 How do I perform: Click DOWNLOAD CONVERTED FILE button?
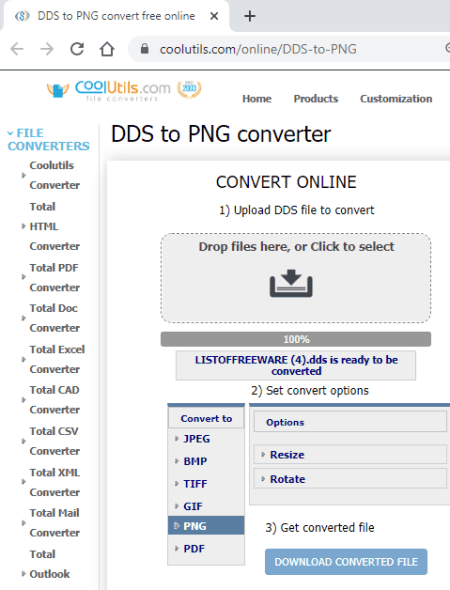[x=346, y=562]
